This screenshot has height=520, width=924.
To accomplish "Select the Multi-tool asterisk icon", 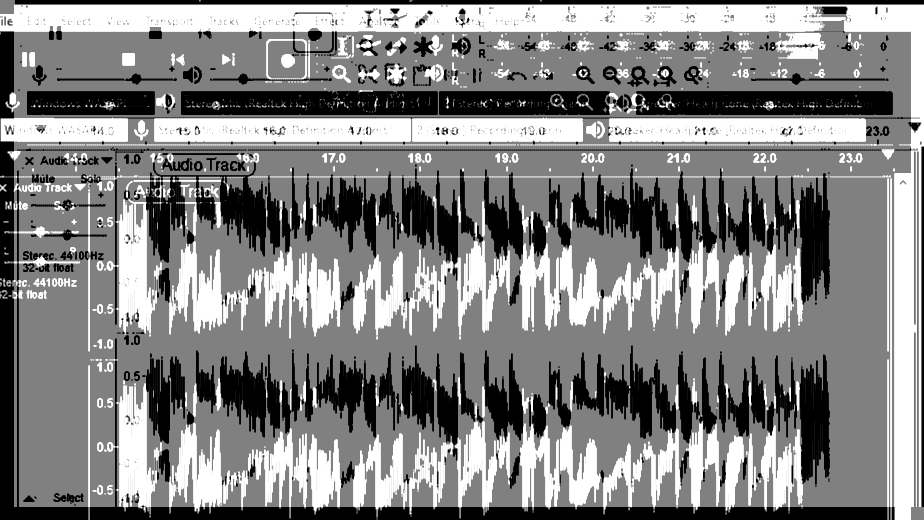I will tap(427, 46).
